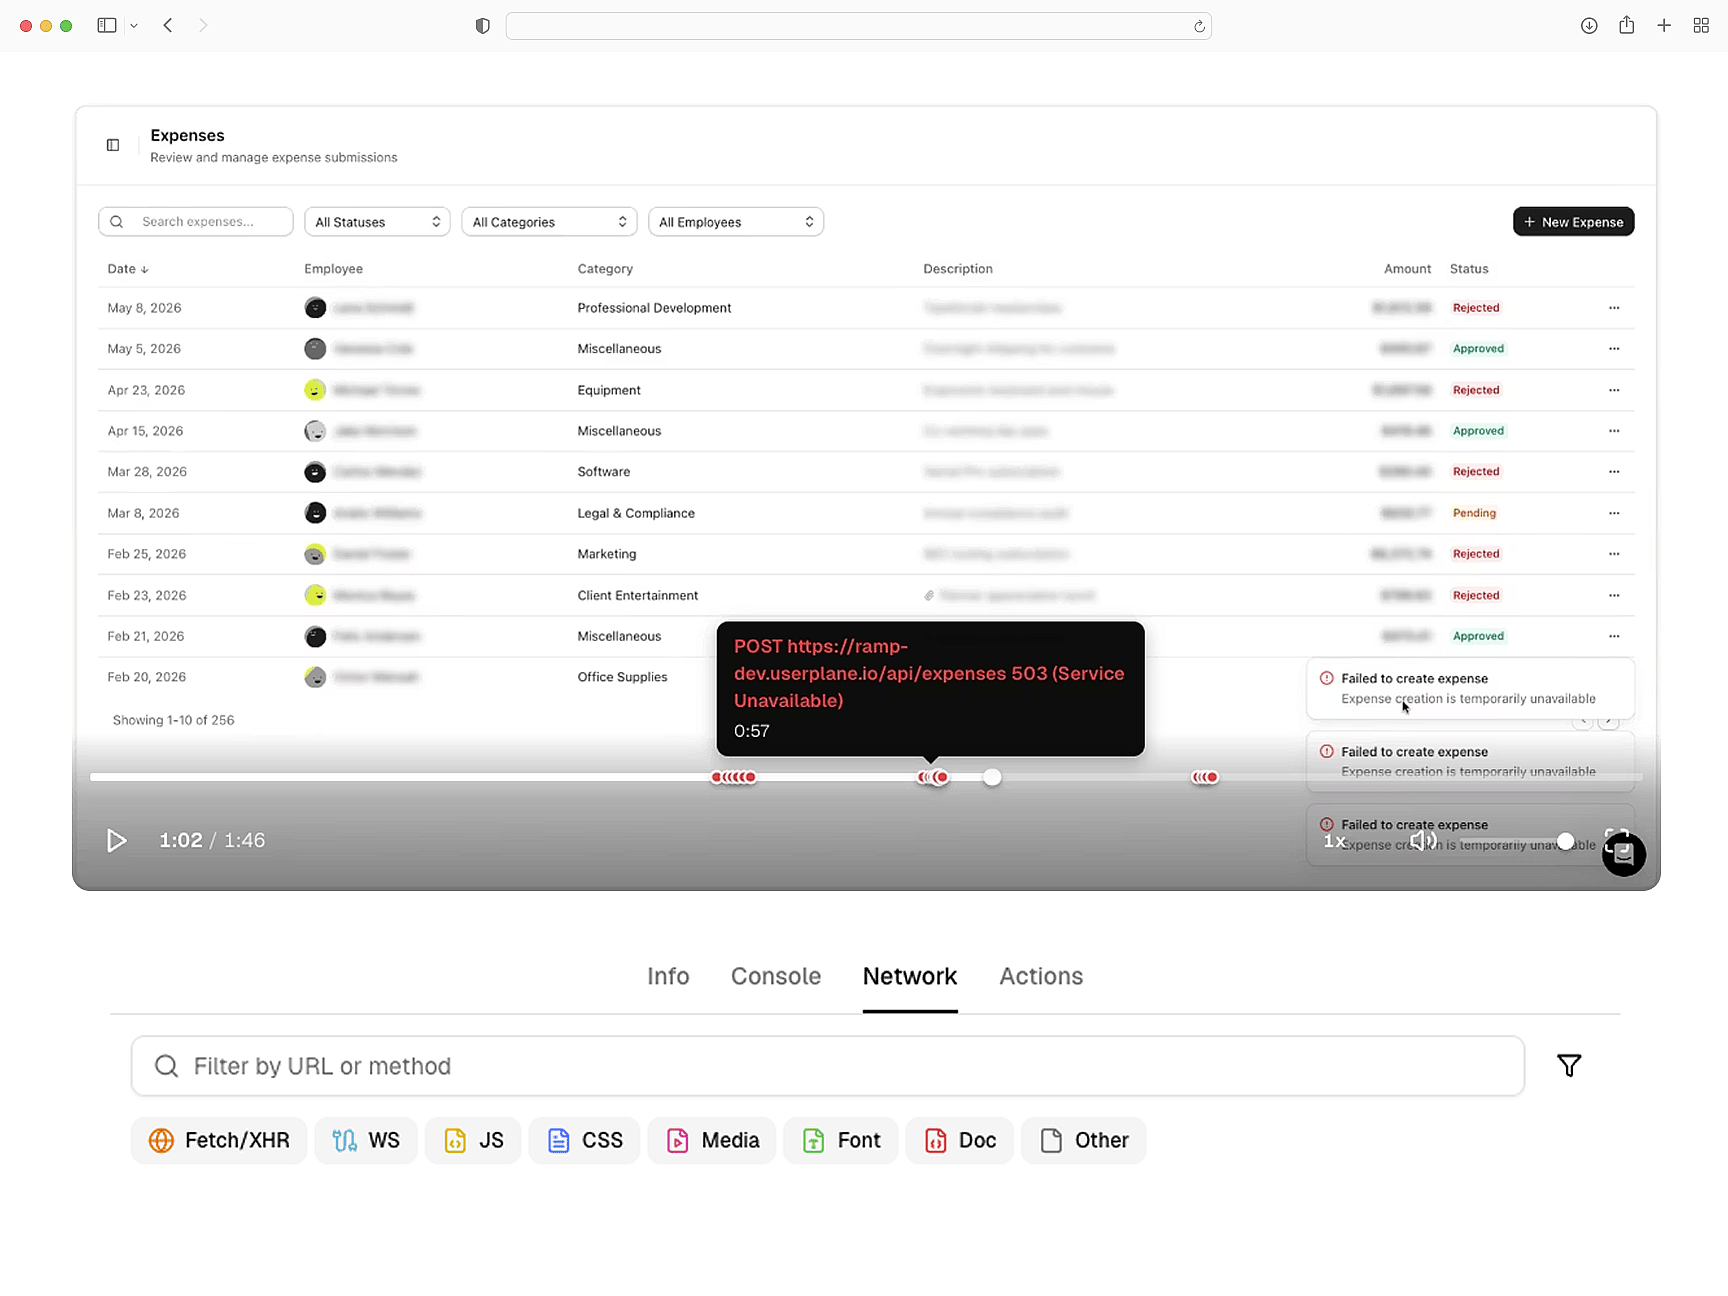Enable the WS websocket filter
The width and height of the screenshot is (1728, 1296).
[x=366, y=1140]
